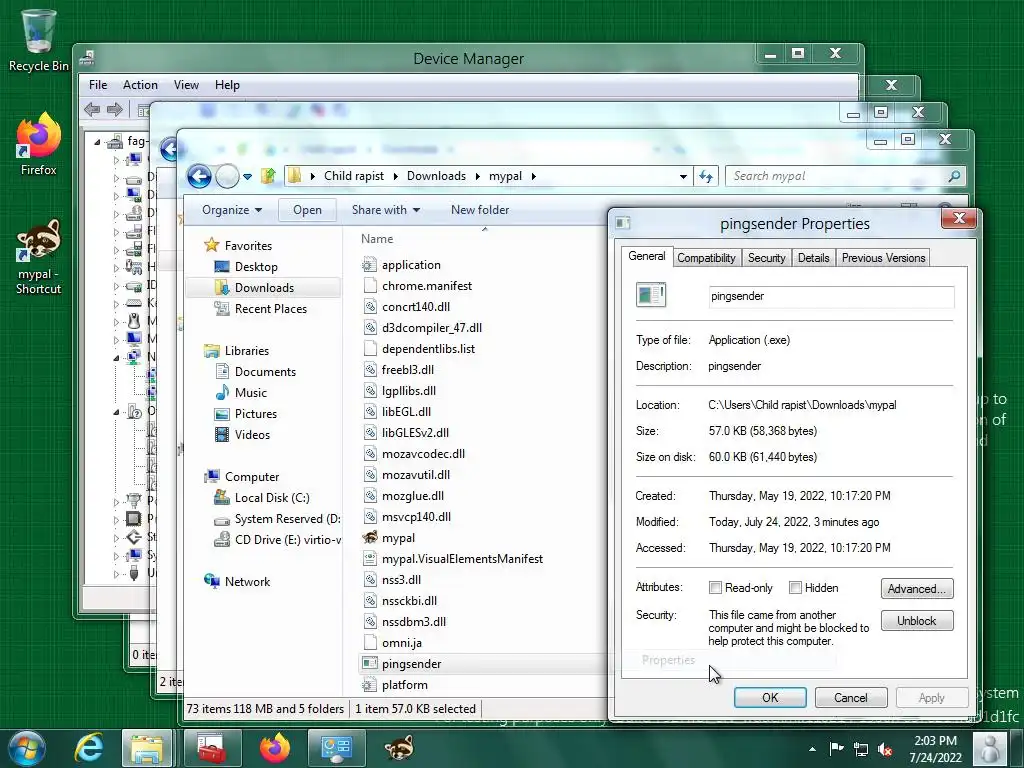Open the Start menu orb

point(26,748)
